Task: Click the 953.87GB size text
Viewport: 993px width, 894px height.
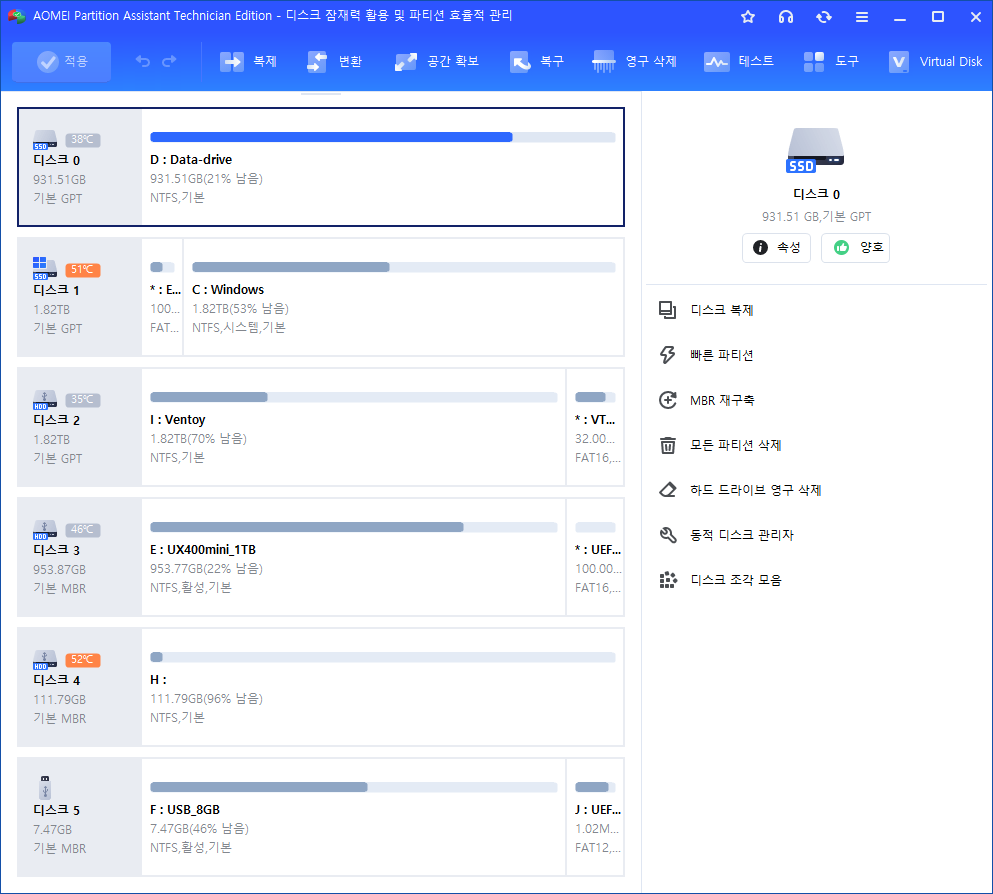Action: pos(60,570)
